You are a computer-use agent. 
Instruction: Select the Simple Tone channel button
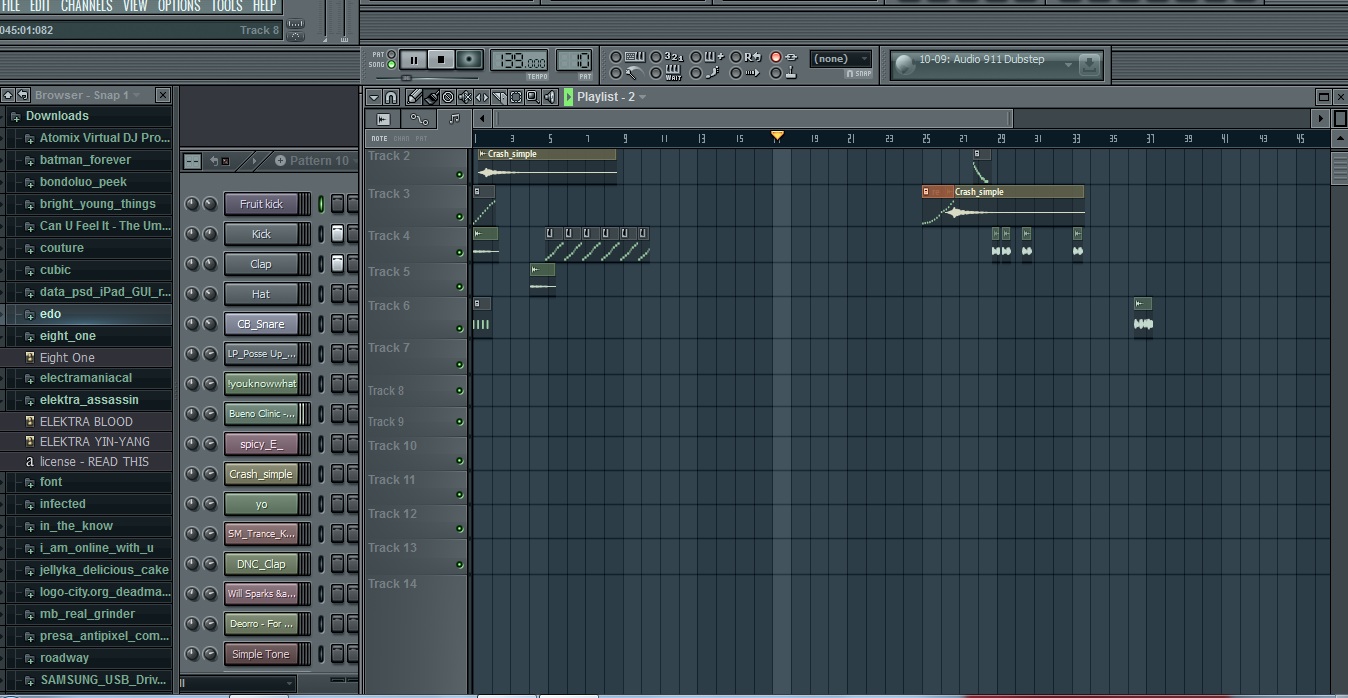261,654
